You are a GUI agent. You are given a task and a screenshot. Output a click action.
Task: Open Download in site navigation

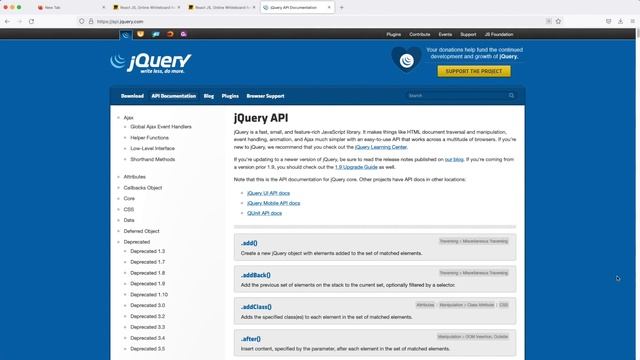coord(132,96)
